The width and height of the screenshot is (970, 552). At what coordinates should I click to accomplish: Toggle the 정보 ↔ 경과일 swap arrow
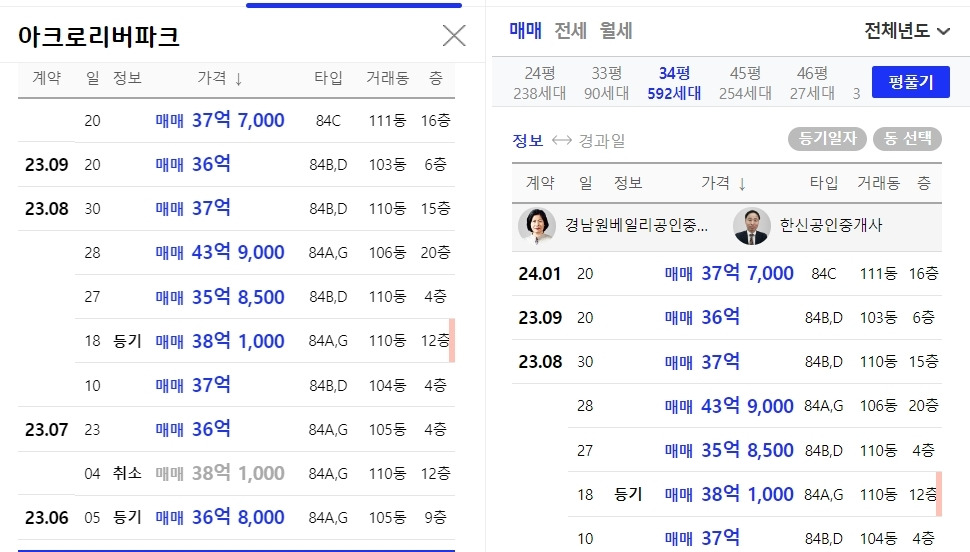click(561, 140)
